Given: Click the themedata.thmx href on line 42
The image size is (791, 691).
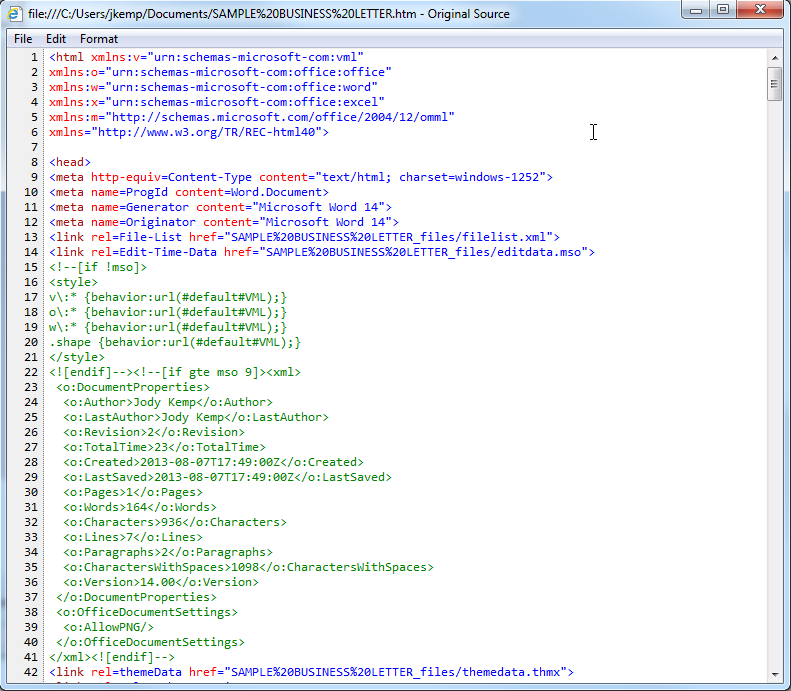Looking at the screenshot, I should [395, 672].
